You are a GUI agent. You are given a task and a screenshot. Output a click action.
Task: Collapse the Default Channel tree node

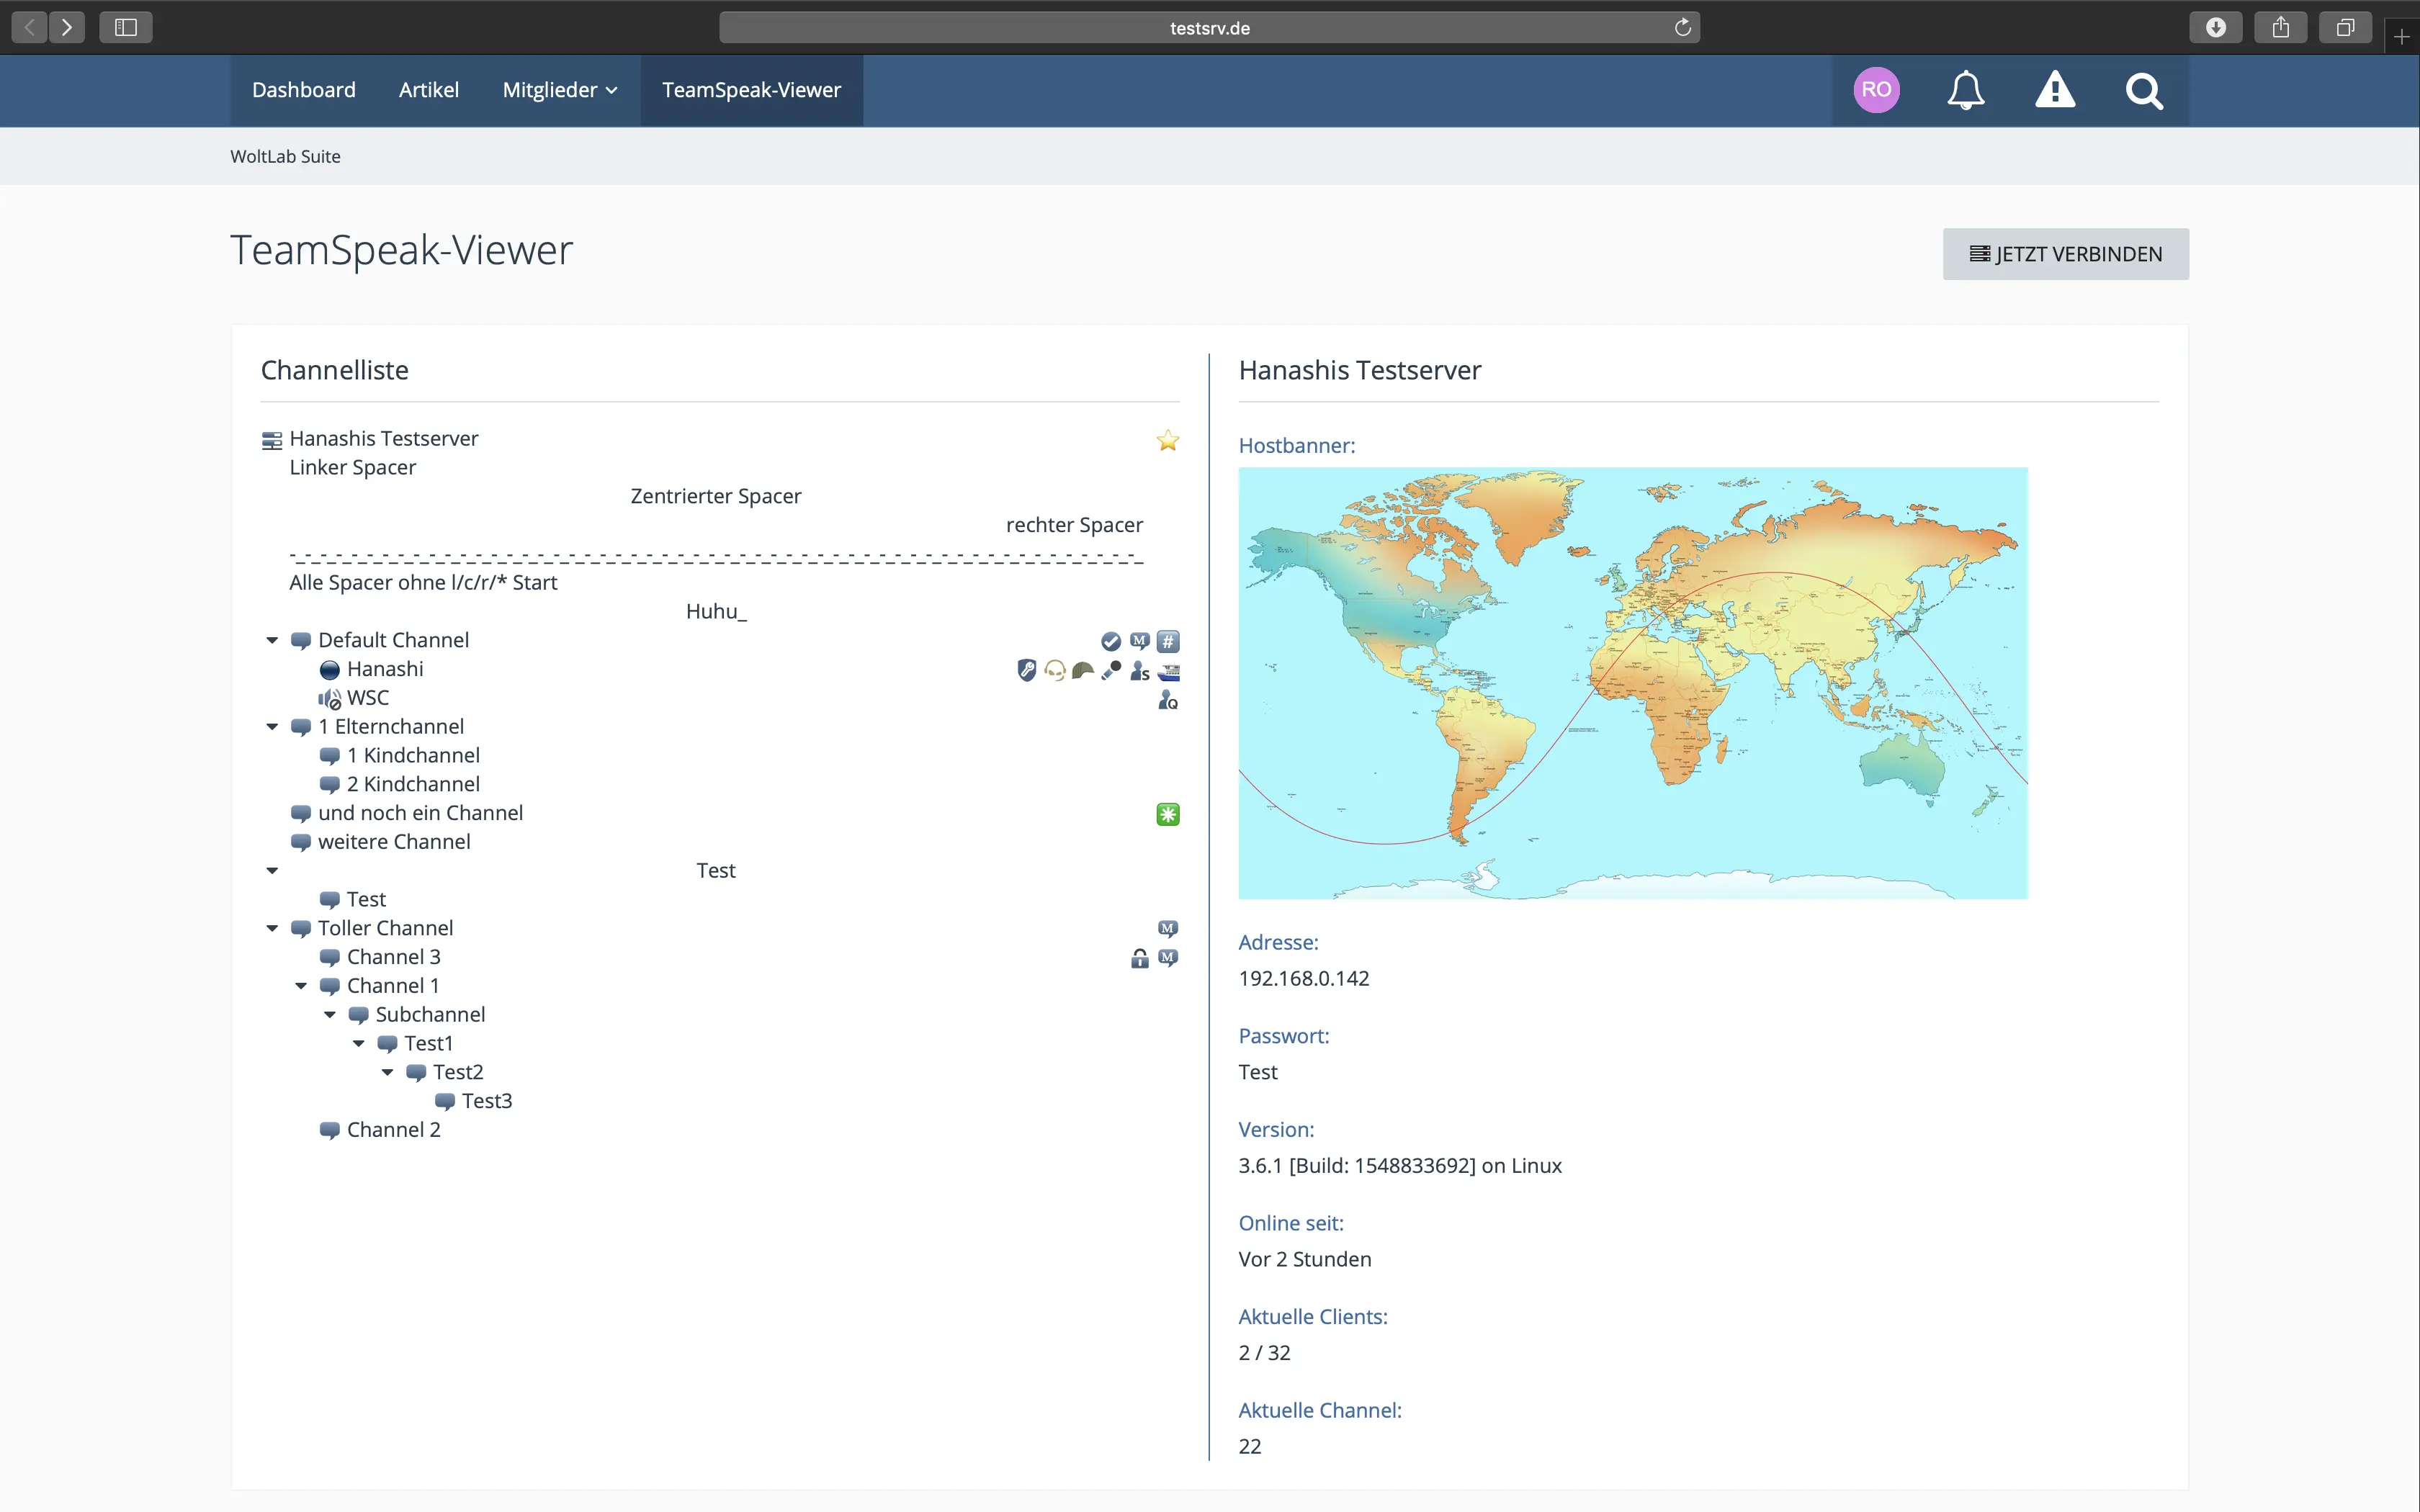tap(272, 640)
